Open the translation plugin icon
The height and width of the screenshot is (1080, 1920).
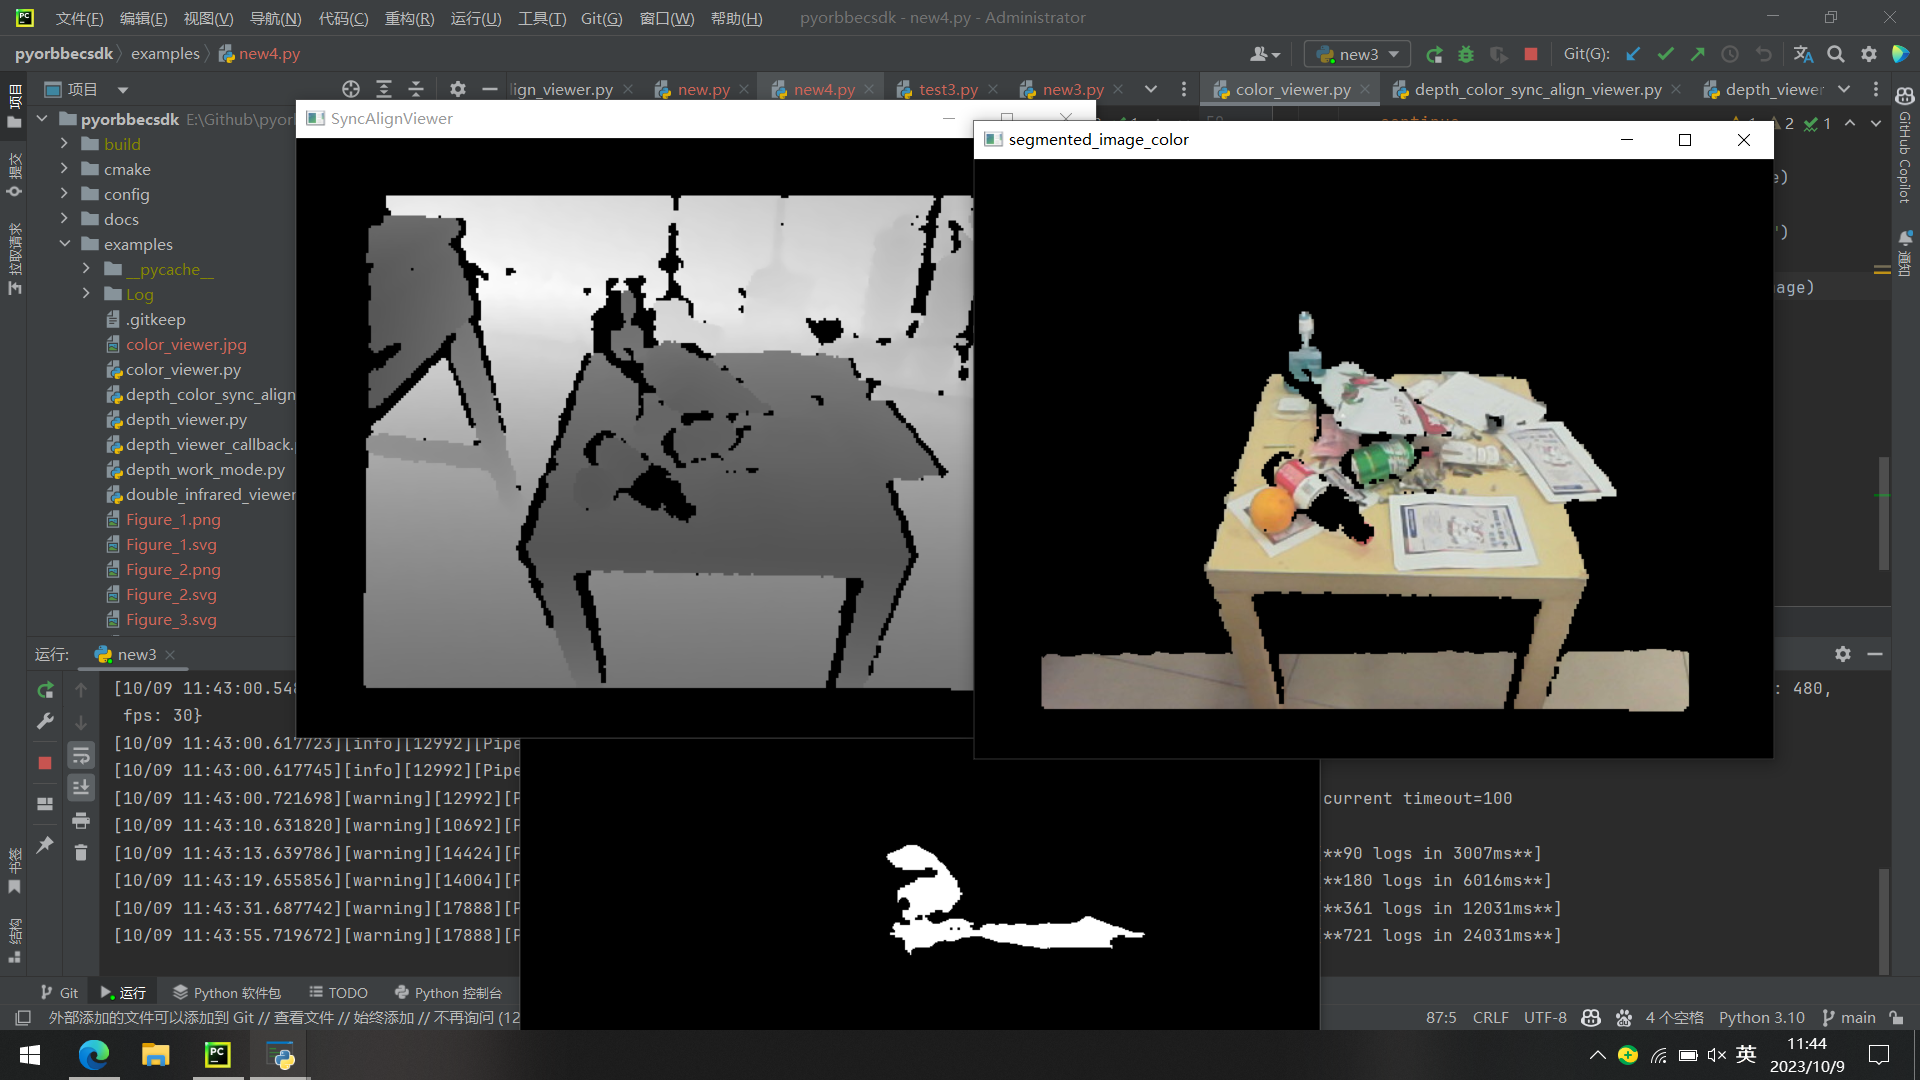pos(1803,54)
